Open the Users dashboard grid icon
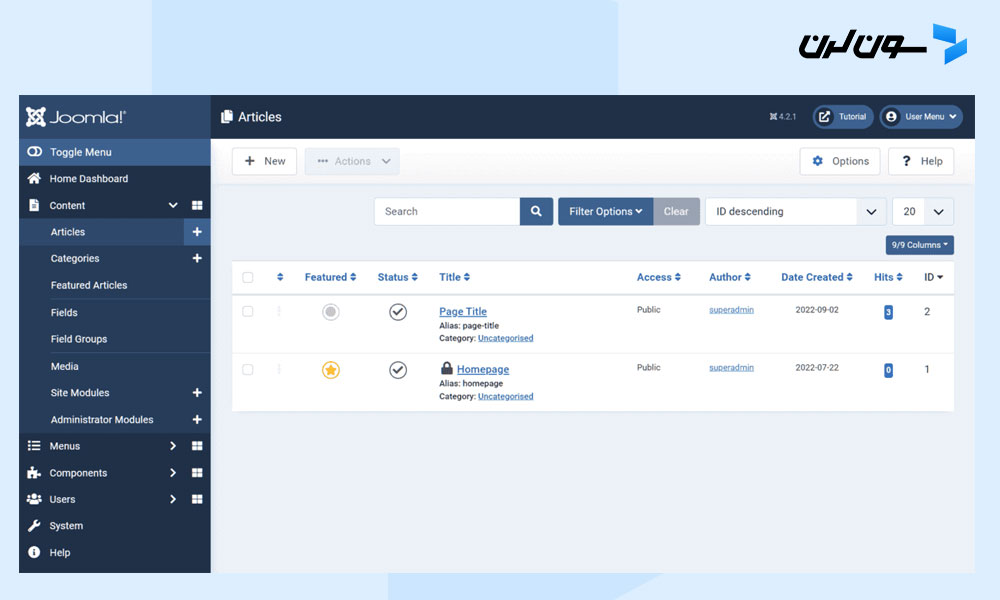 click(197, 499)
